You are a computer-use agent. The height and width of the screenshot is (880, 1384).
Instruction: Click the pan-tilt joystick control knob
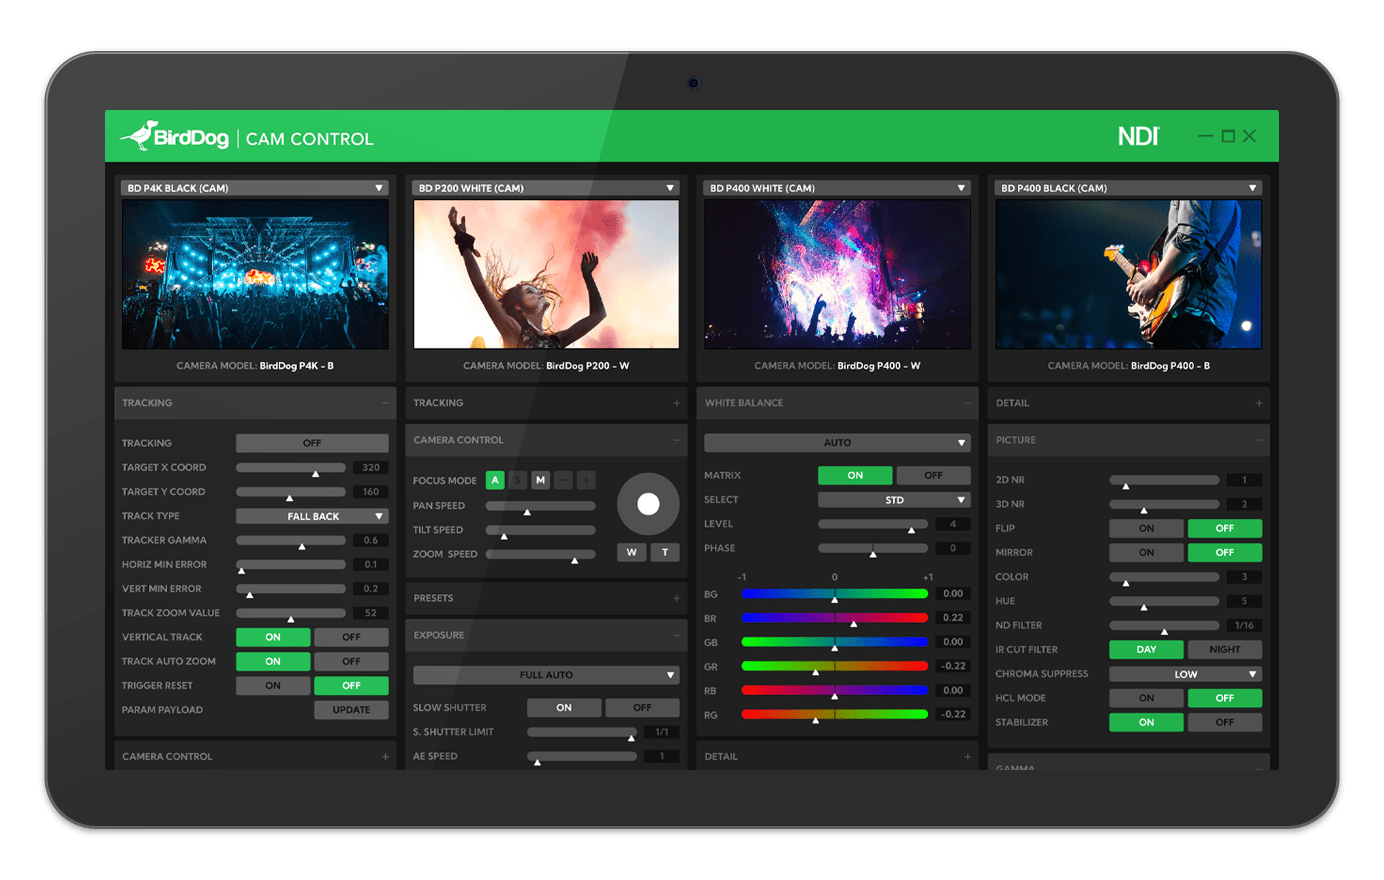[648, 504]
